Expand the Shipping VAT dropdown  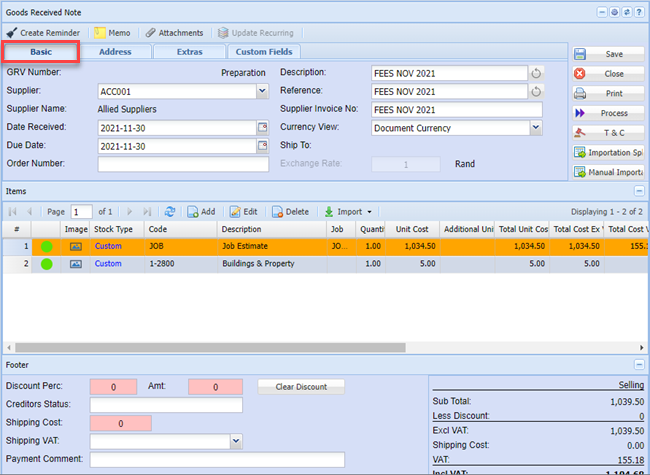[236, 440]
